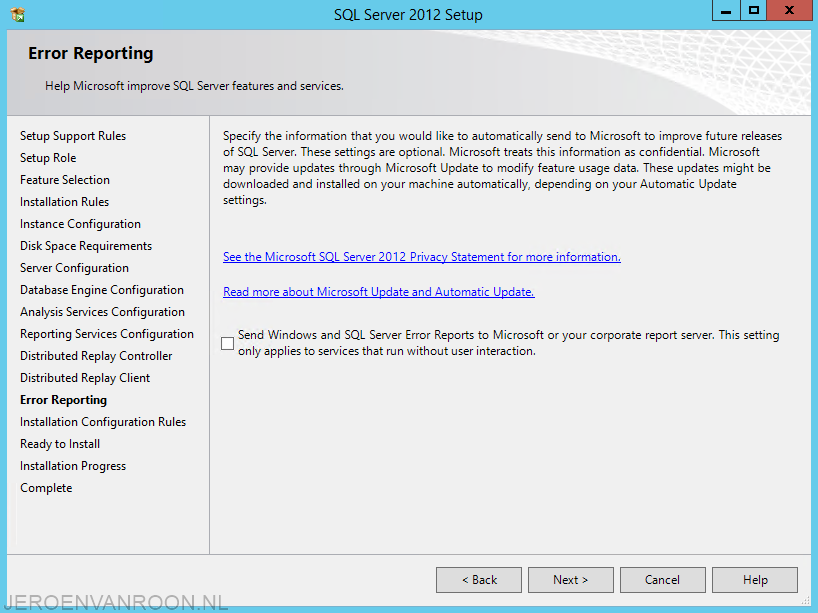Viewport: 818px width, 613px height.
Task: Select the Installation Progress step
Action: 73,466
